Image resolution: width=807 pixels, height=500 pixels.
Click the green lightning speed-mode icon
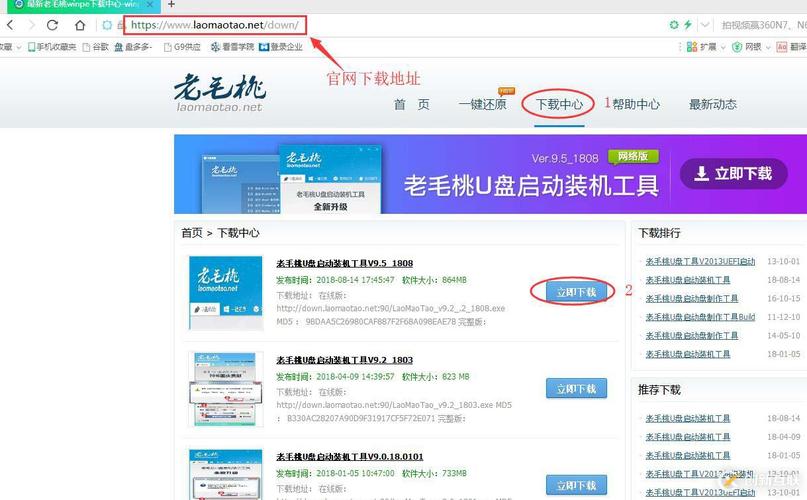pos(688,24)
